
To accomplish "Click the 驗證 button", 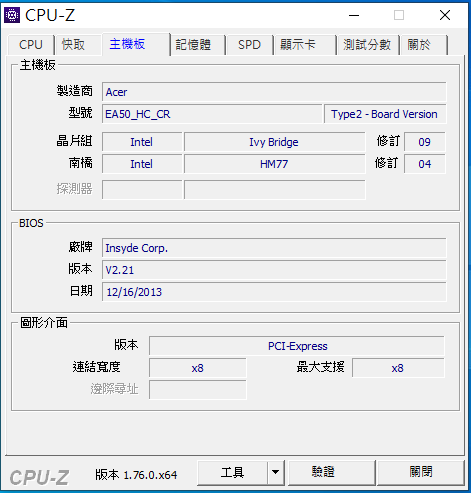I will coord(332,472).
